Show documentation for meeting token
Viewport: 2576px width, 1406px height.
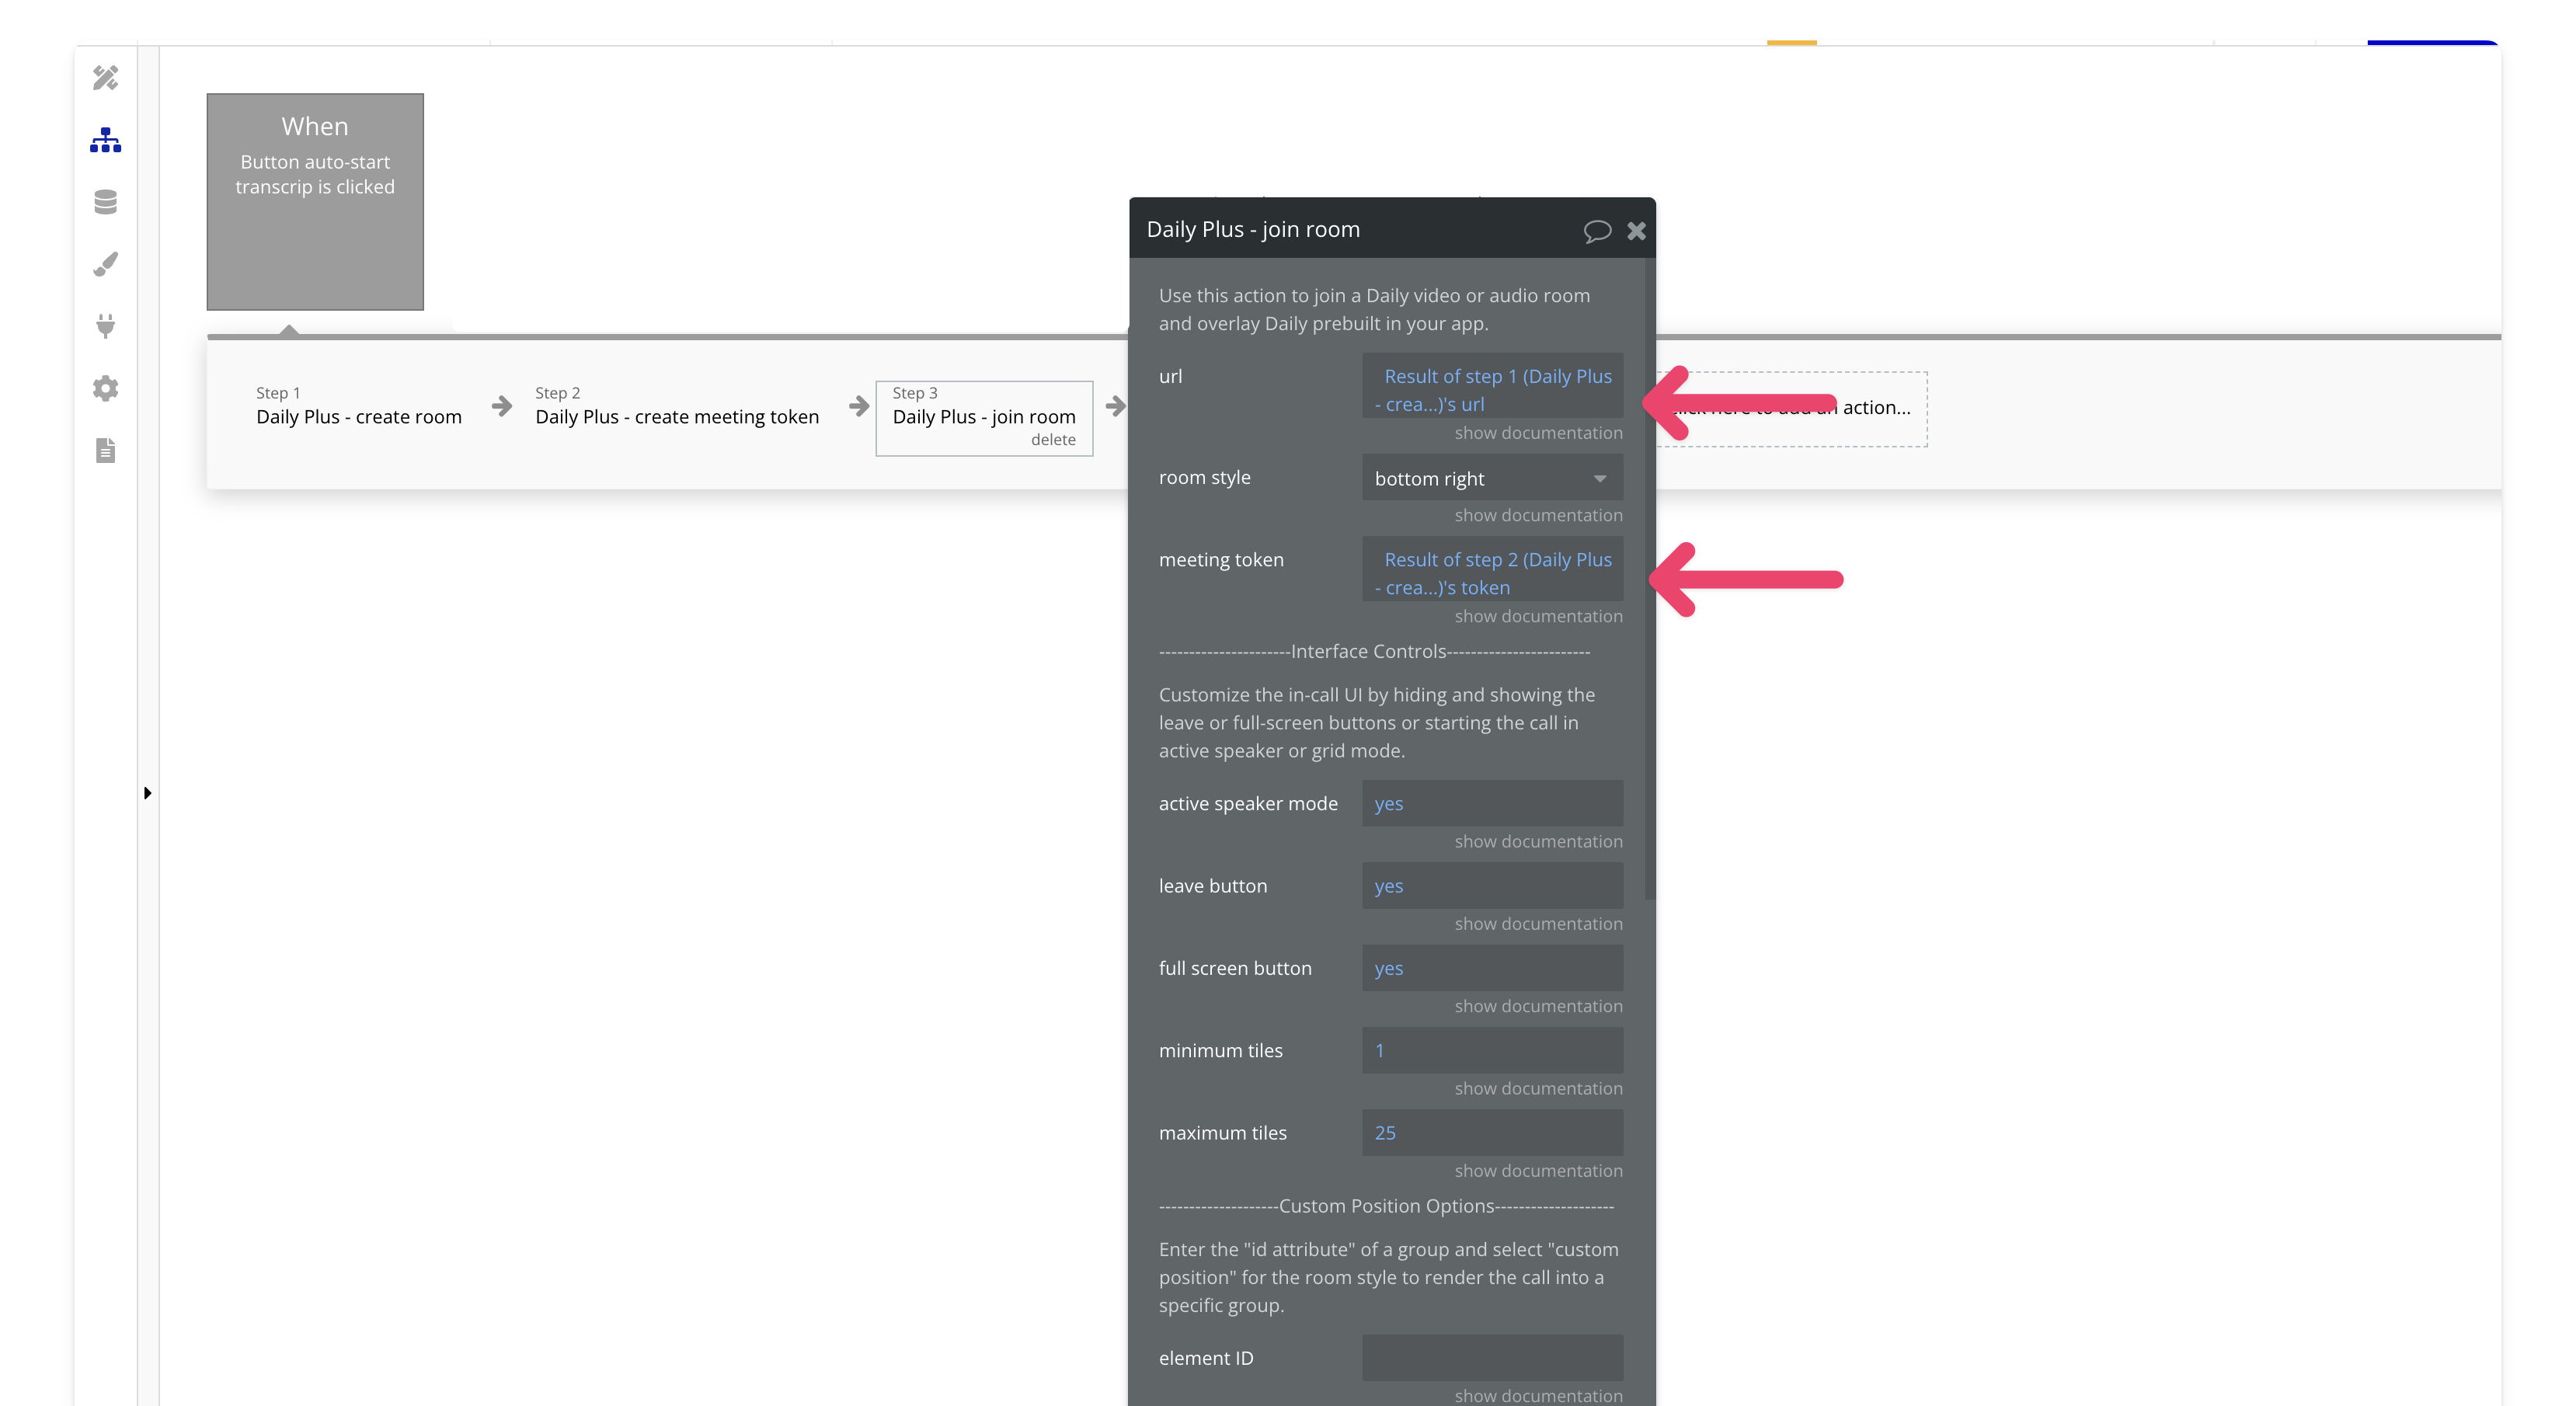click(1538, 616)
